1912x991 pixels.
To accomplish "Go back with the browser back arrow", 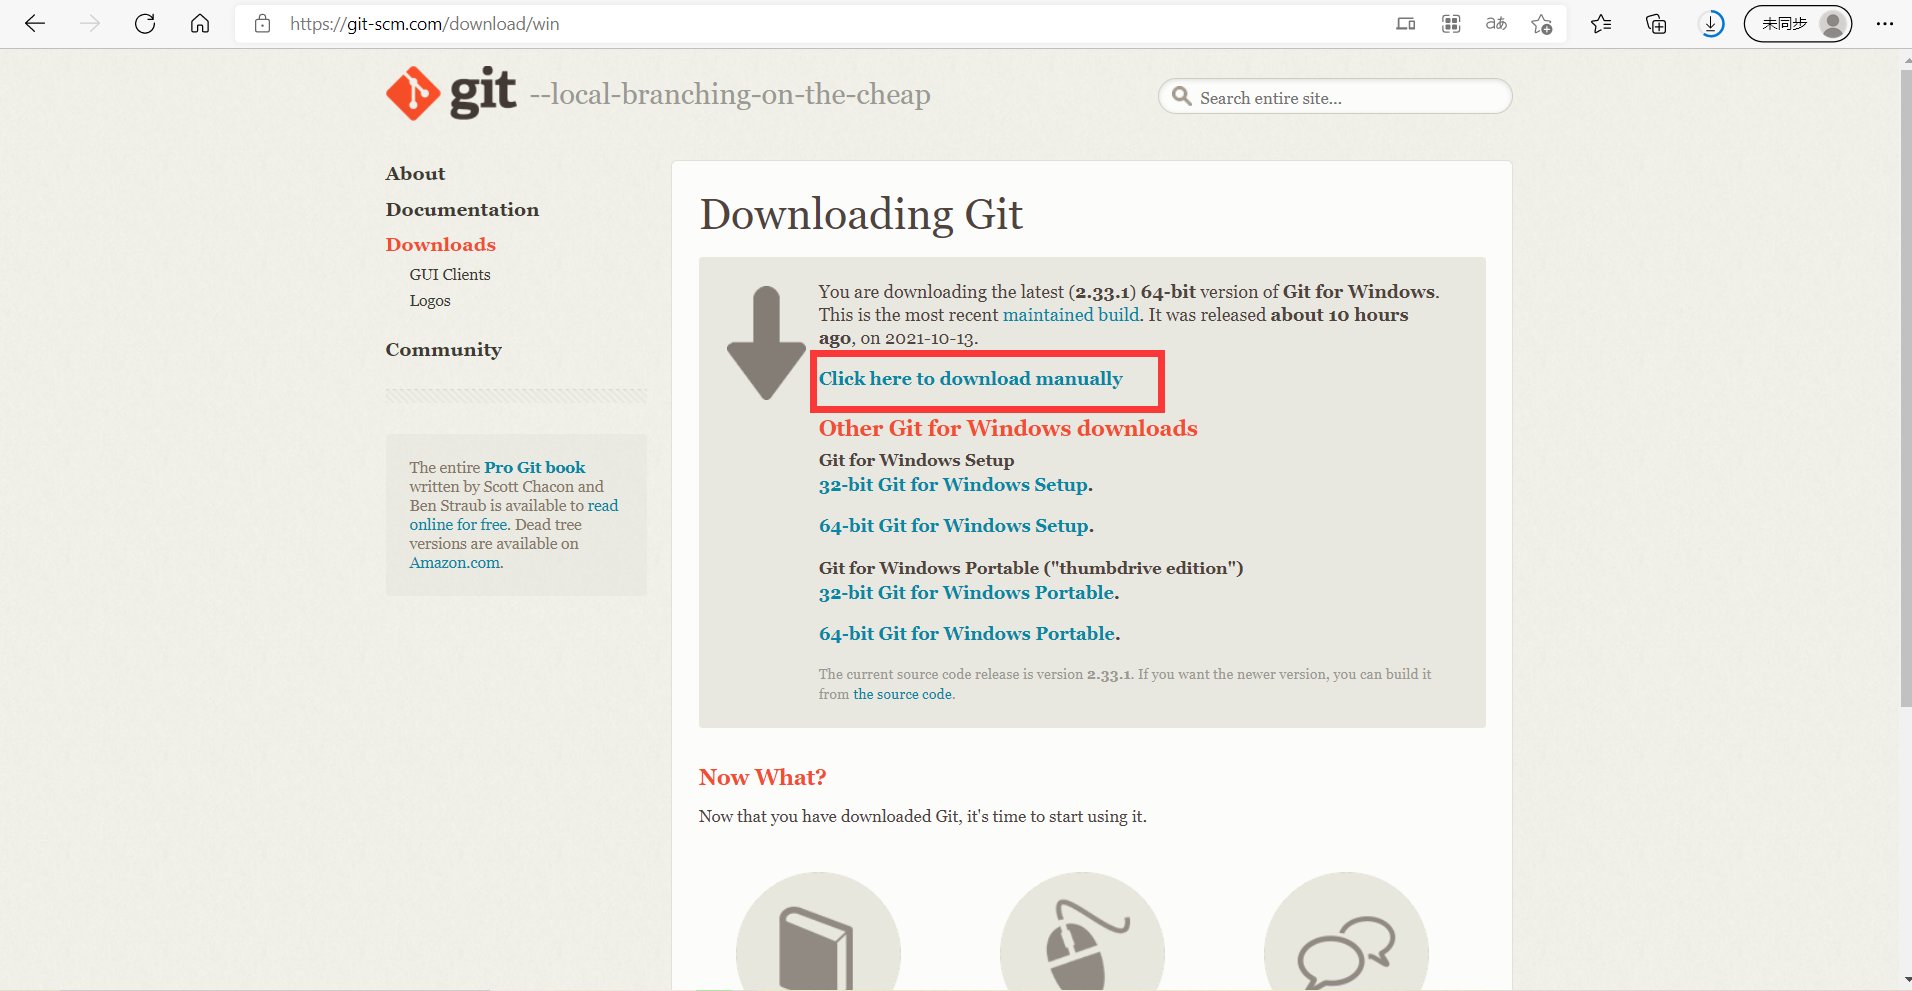I will (x=35, y=24).
